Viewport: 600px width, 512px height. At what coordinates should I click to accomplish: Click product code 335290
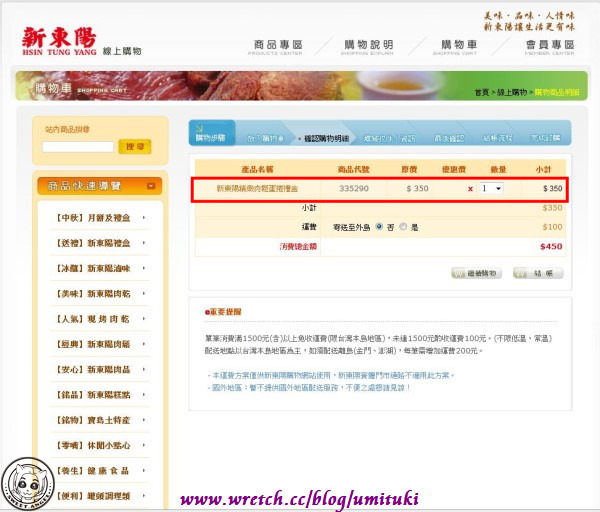[354, 188]
